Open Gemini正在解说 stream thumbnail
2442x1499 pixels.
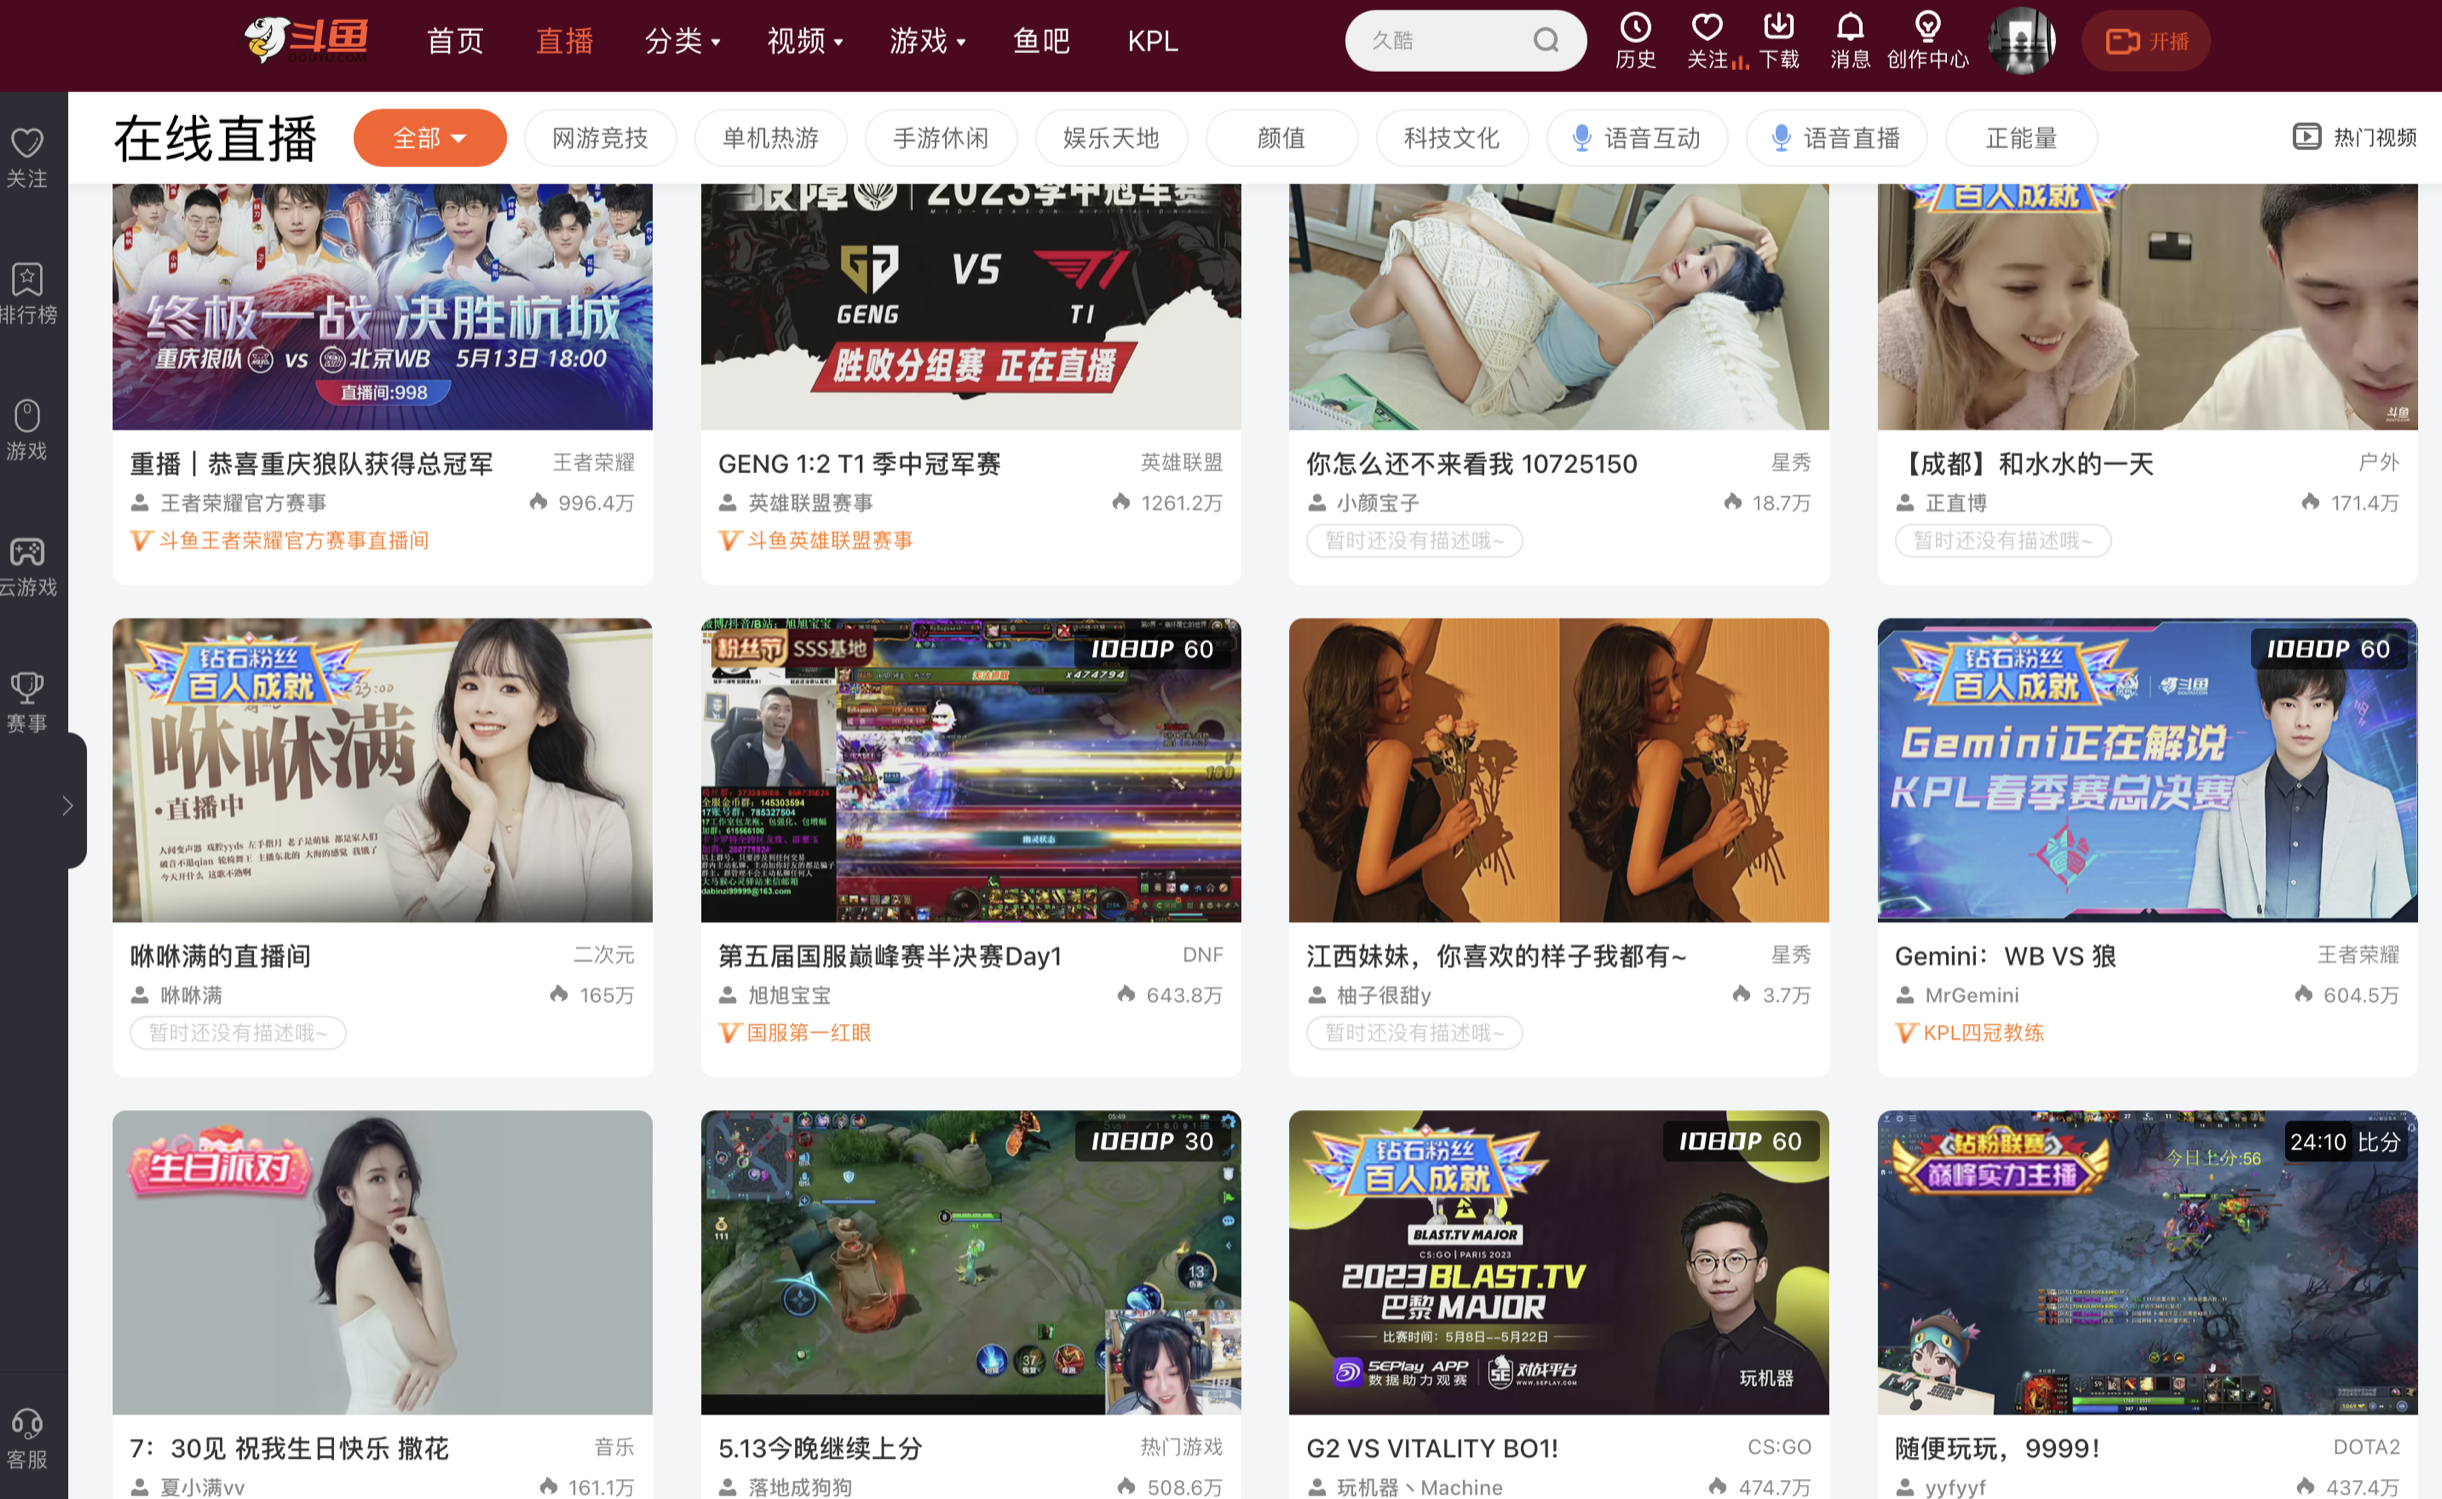pyautogui.click(x=2147, y=770)
